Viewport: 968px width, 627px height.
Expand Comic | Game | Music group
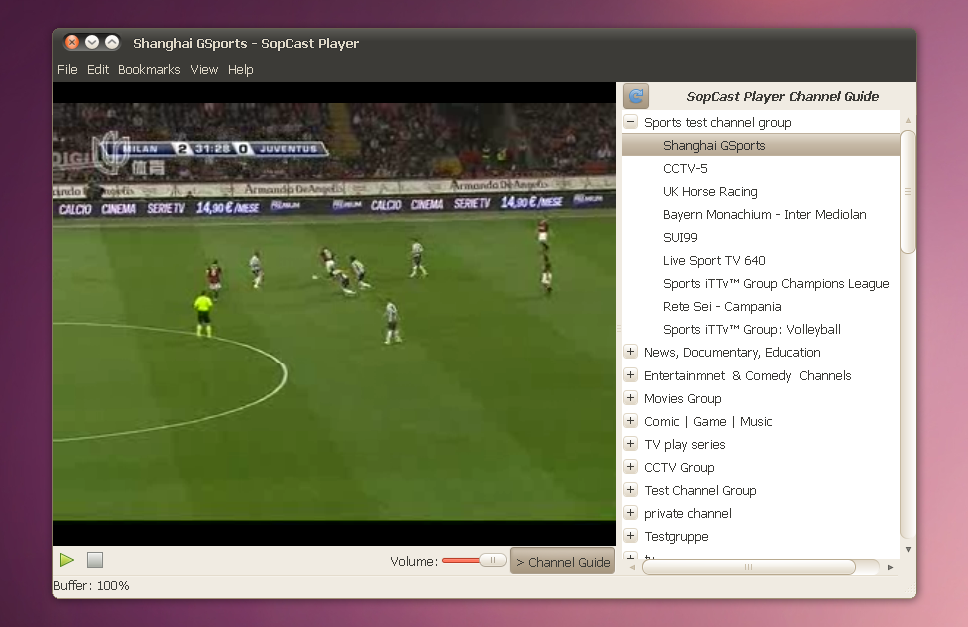(630, 421)
